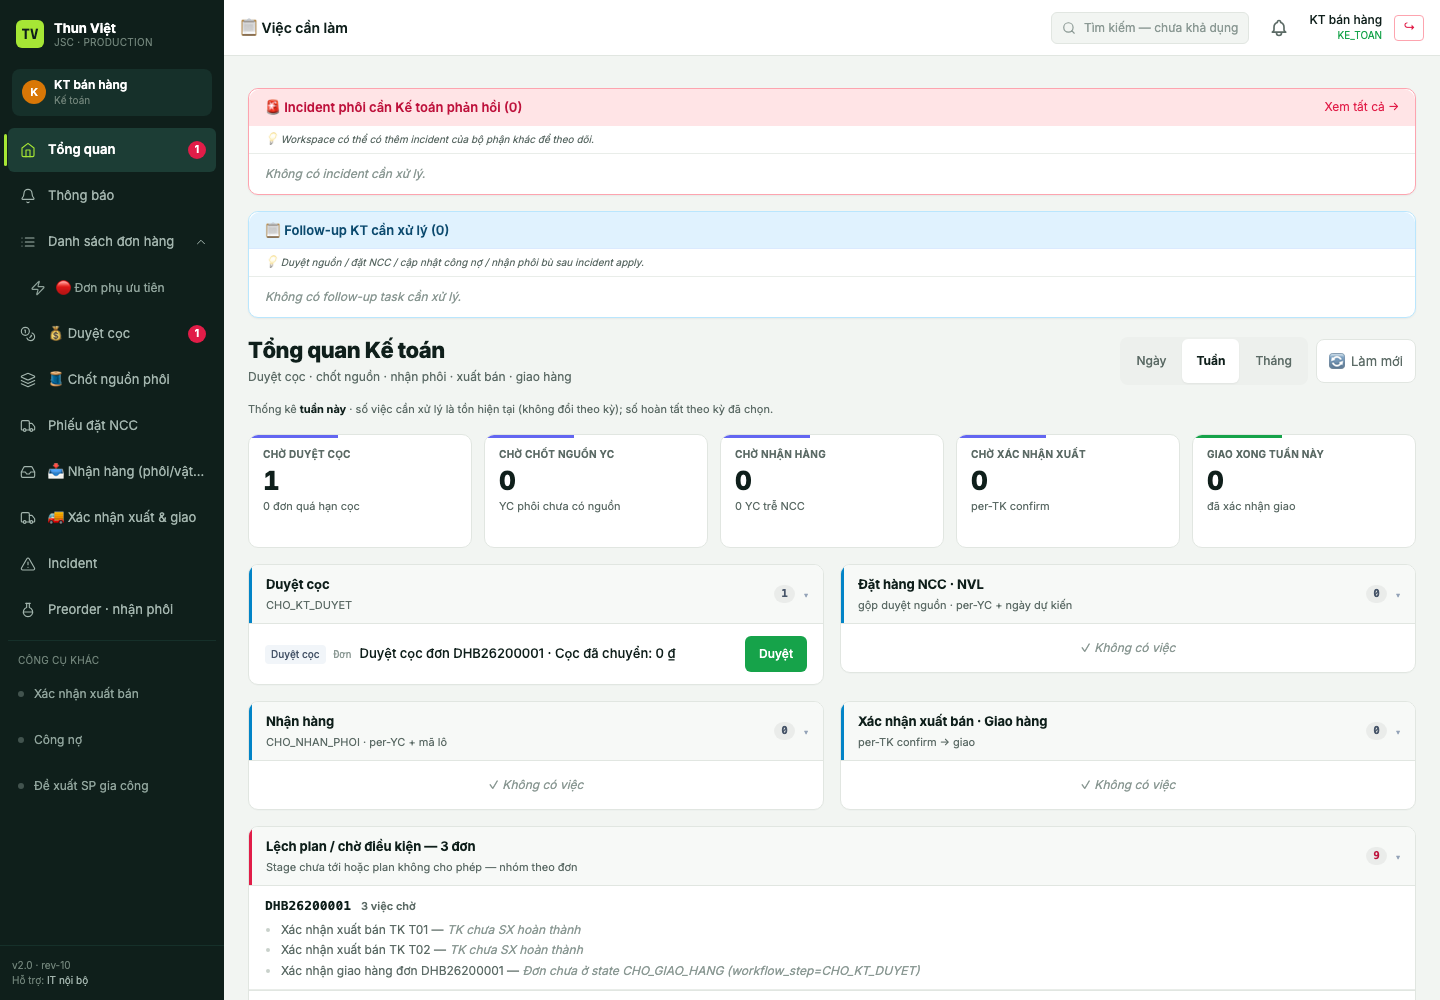This screenshot has height=1000, width=1440.
Task: Click the Danh sách đơn hàng list icon
Action: point(28,242)
